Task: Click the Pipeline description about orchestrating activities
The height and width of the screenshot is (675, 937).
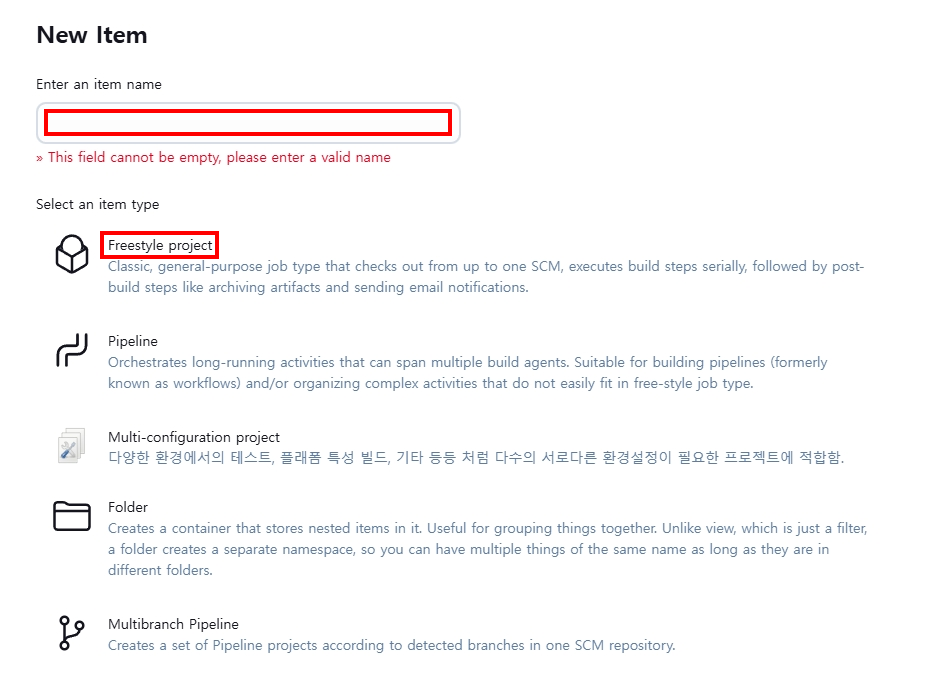Action: pos(467,373)
